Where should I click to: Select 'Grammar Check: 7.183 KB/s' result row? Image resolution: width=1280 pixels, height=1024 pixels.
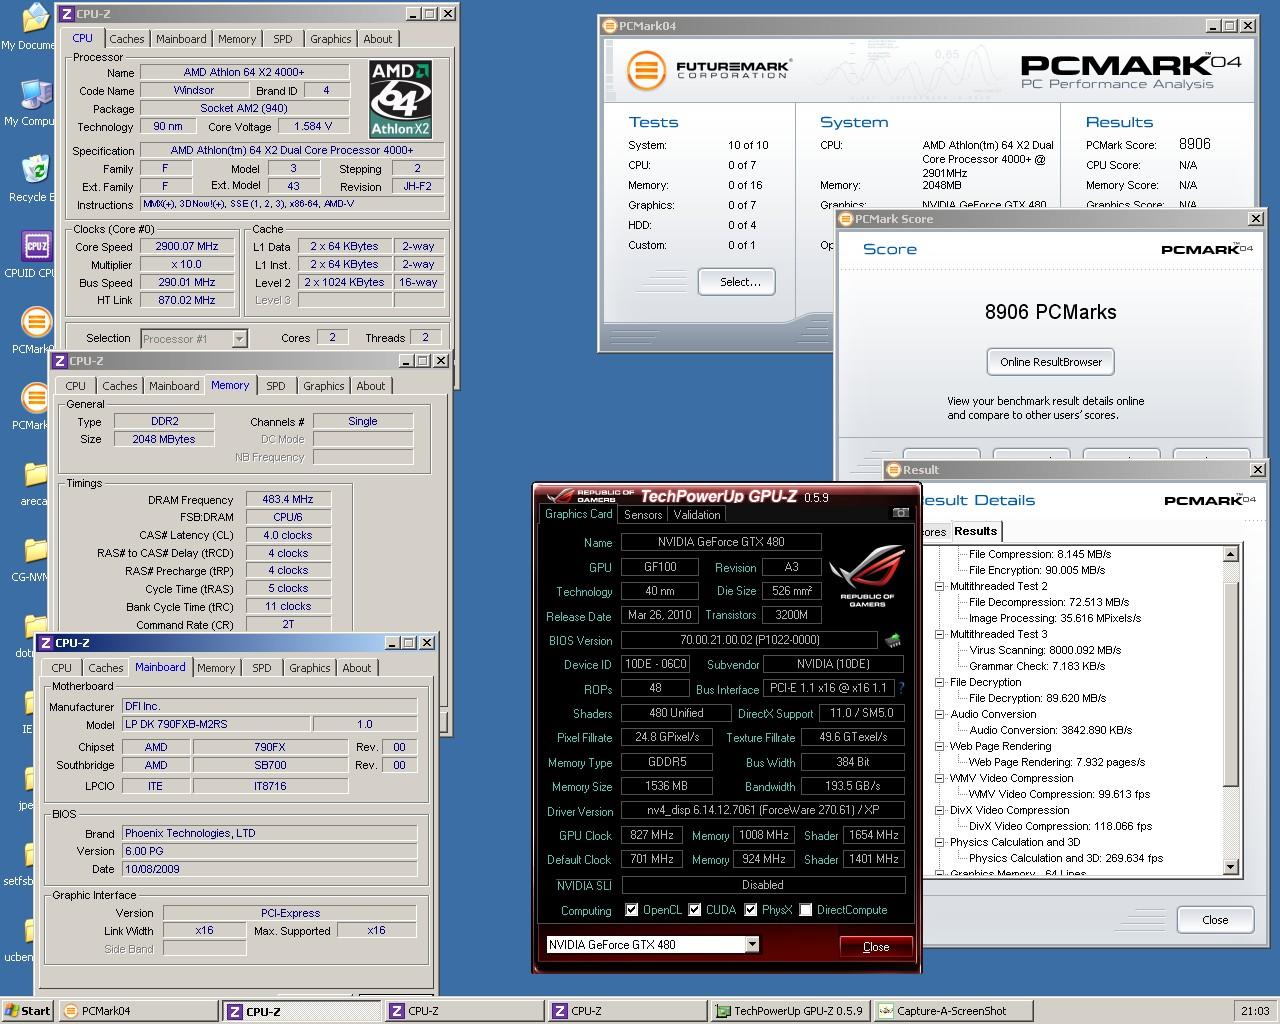1037,666
